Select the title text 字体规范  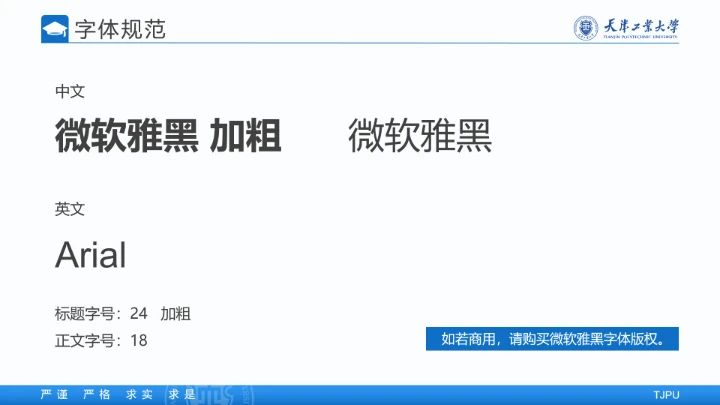pyautogui.click(x=120, y=29)
